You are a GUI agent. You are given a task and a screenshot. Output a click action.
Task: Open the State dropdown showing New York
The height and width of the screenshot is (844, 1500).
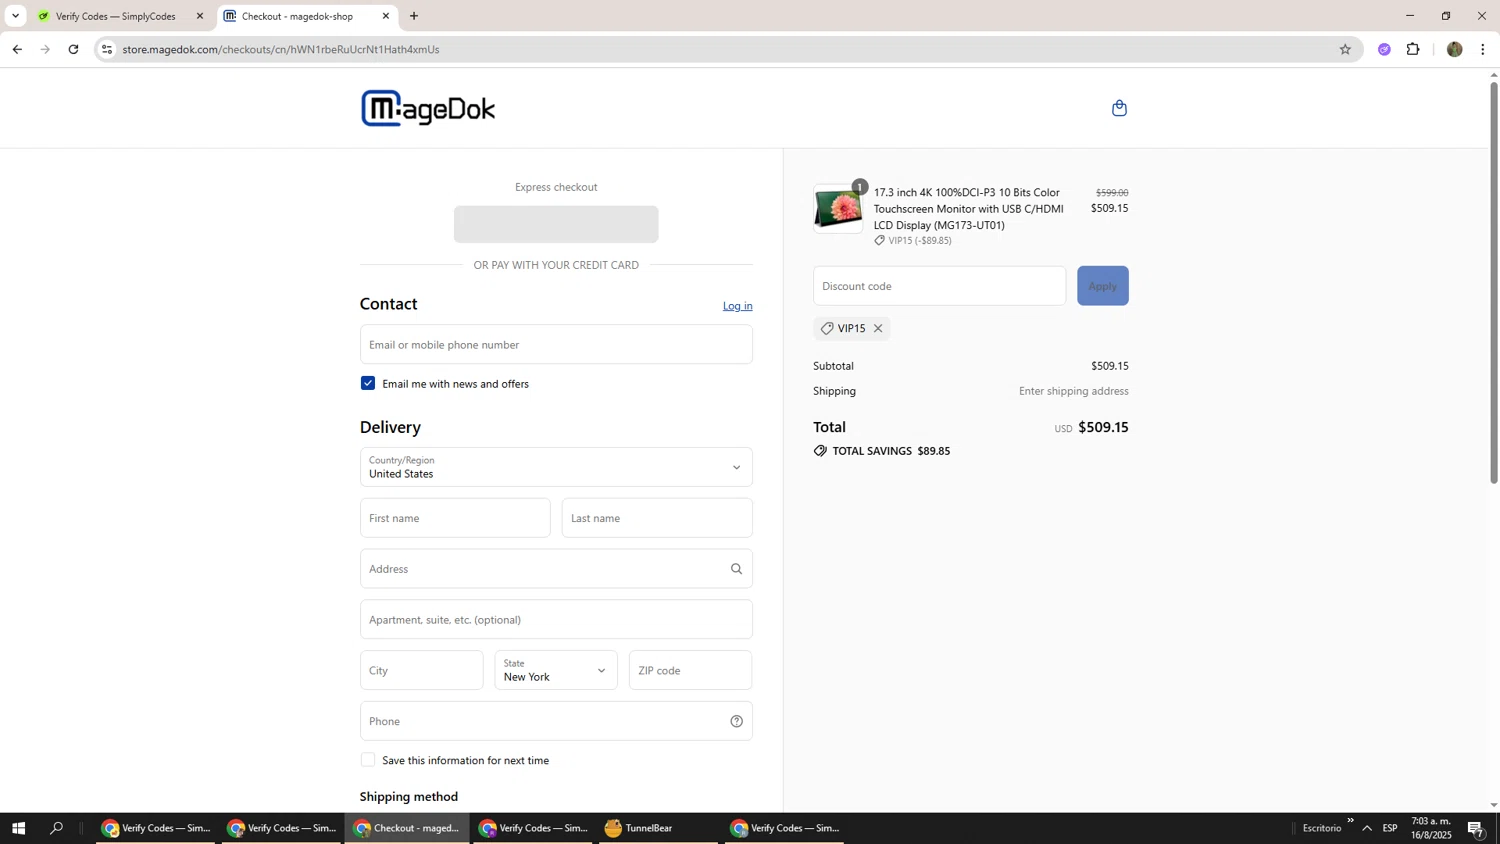point(556,670)
